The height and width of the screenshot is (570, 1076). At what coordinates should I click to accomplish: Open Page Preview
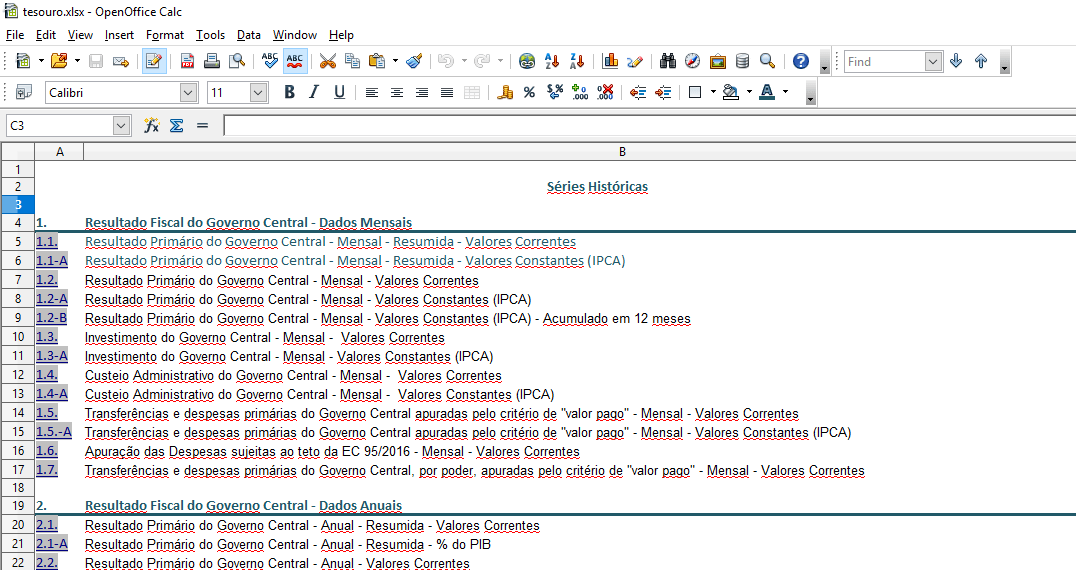point(237,61)
